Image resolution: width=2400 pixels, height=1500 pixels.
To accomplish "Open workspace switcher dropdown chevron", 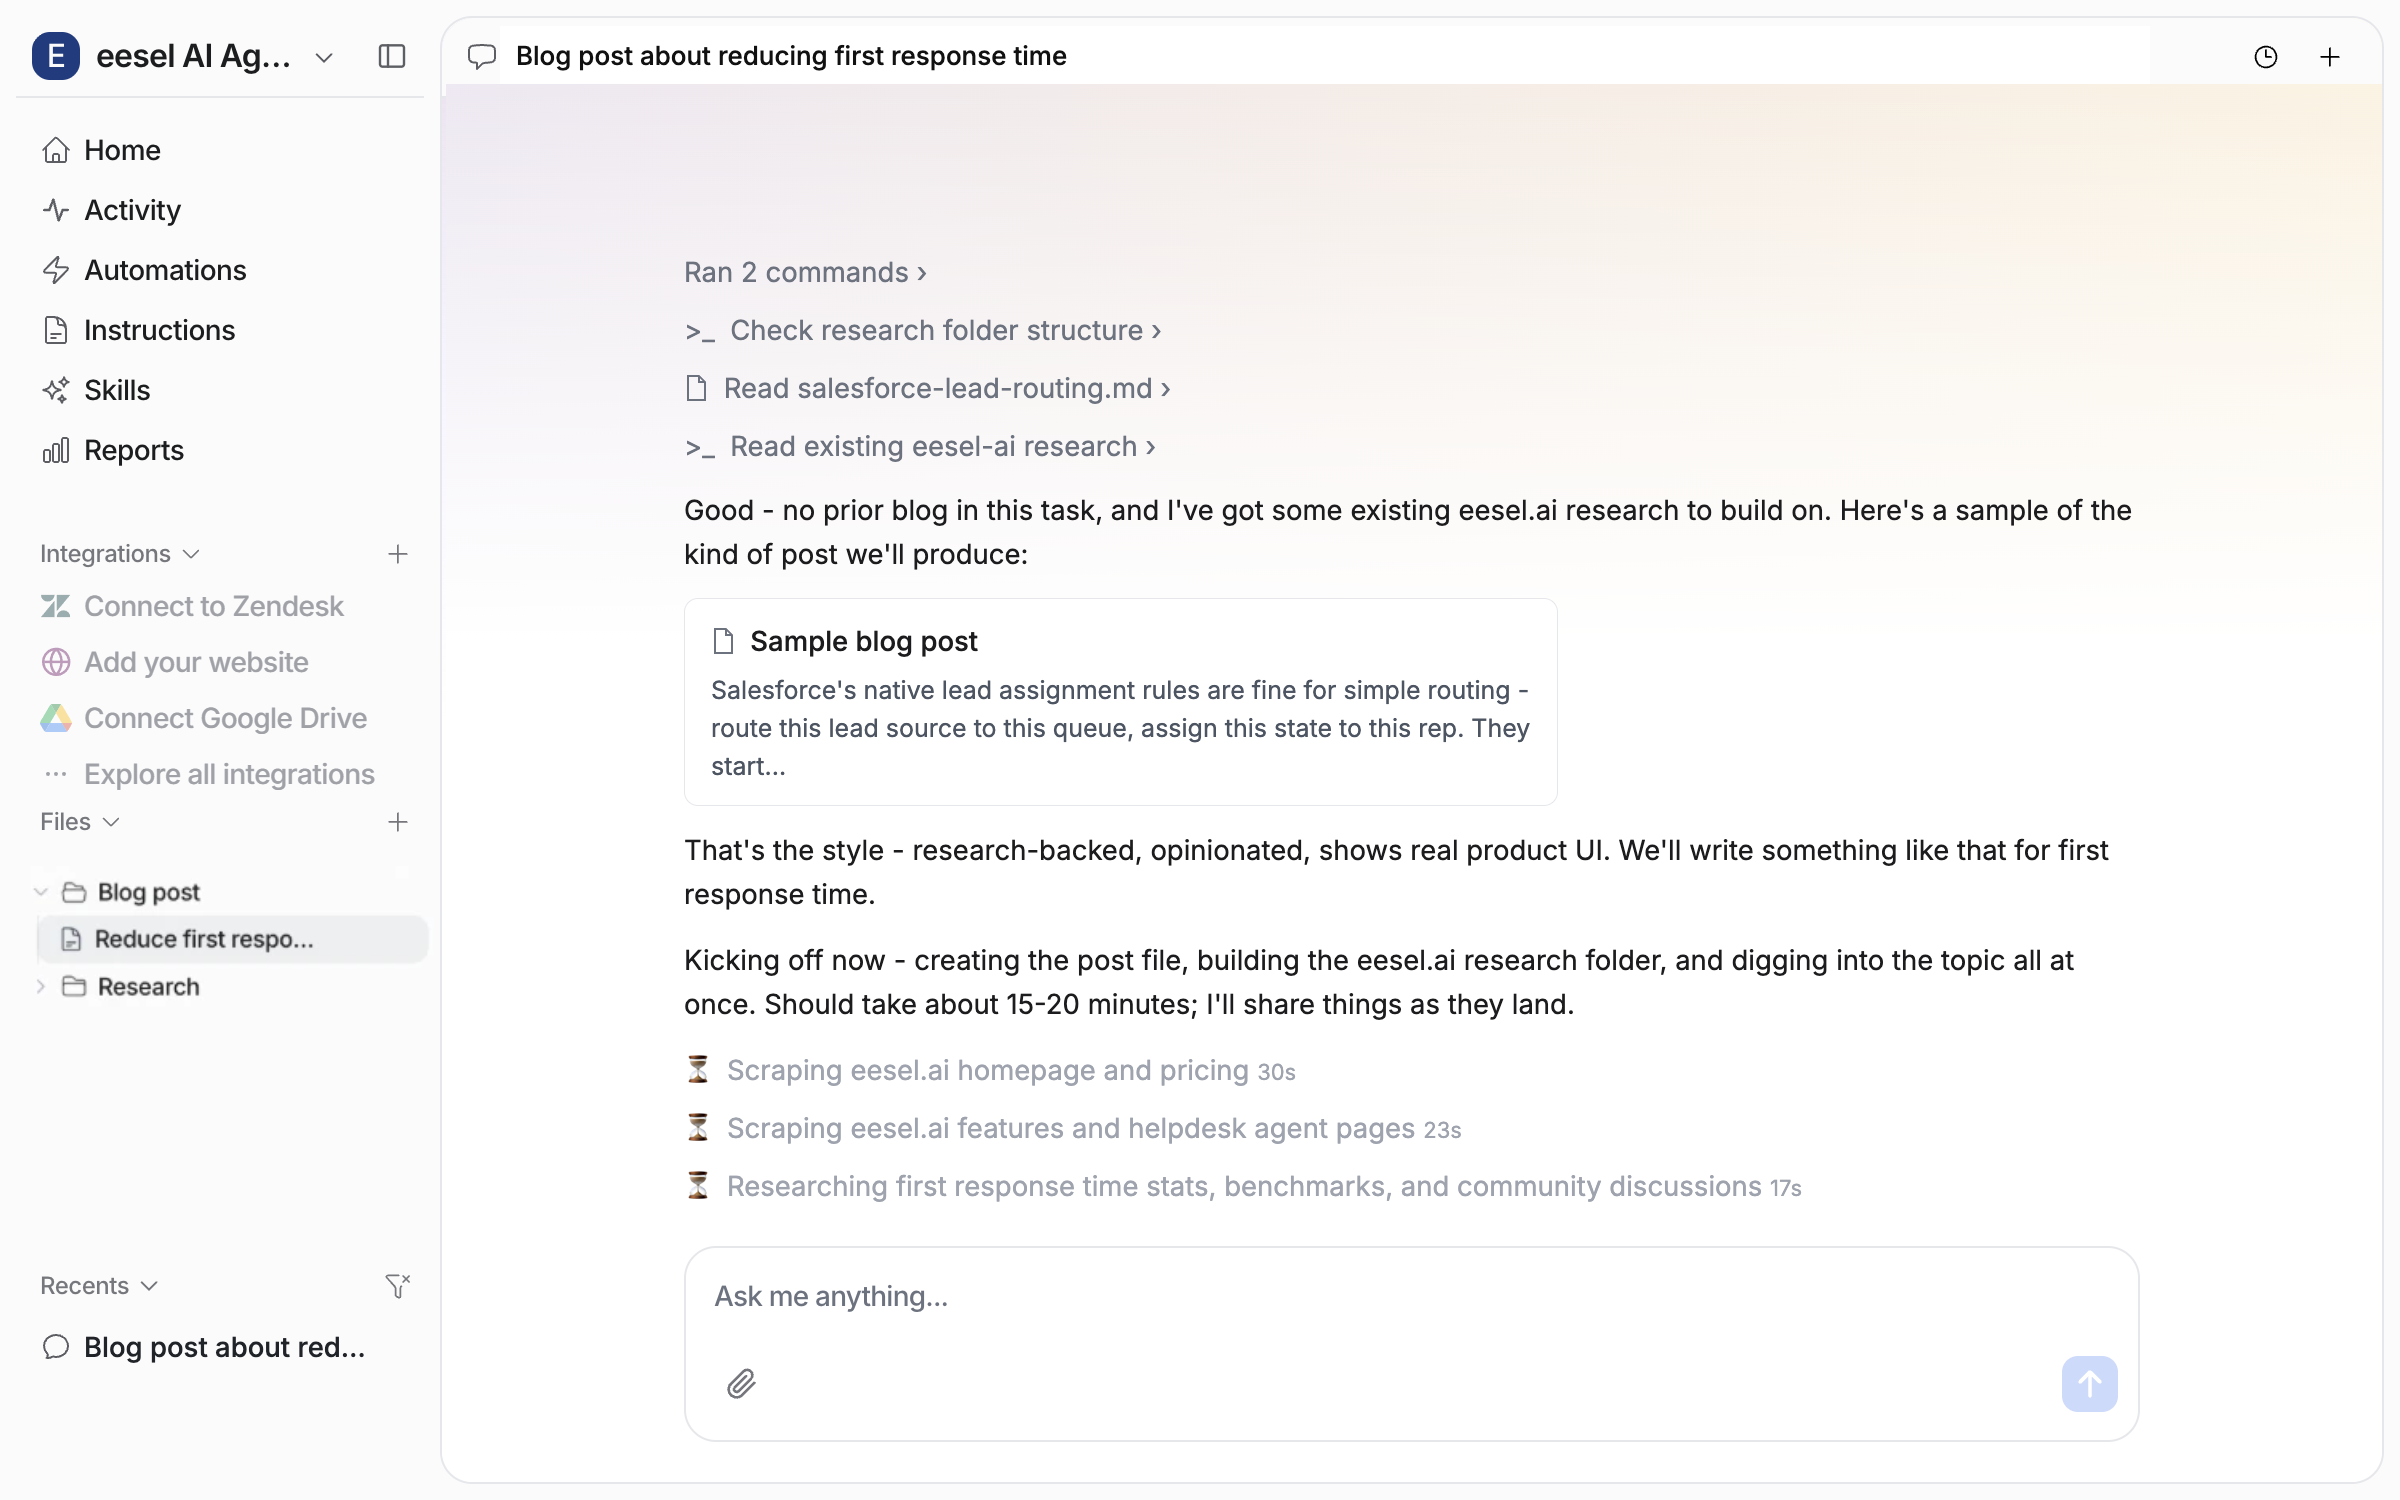I will (x=324, y=57).
